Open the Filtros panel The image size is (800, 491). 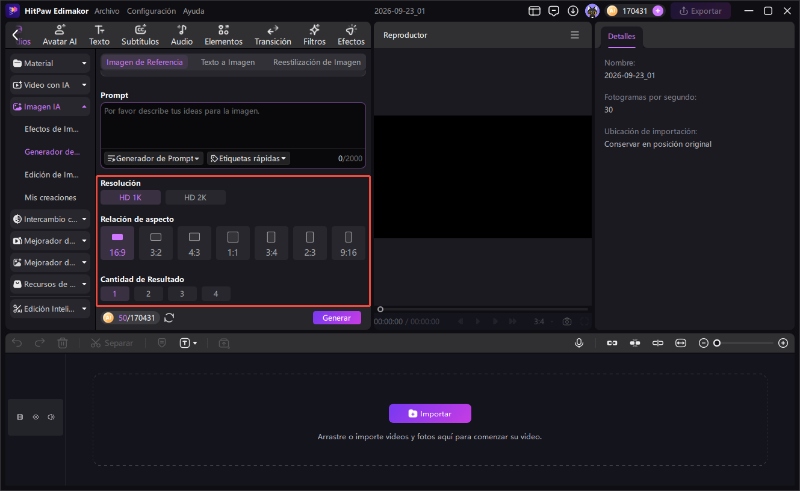(x=314, y=35)
